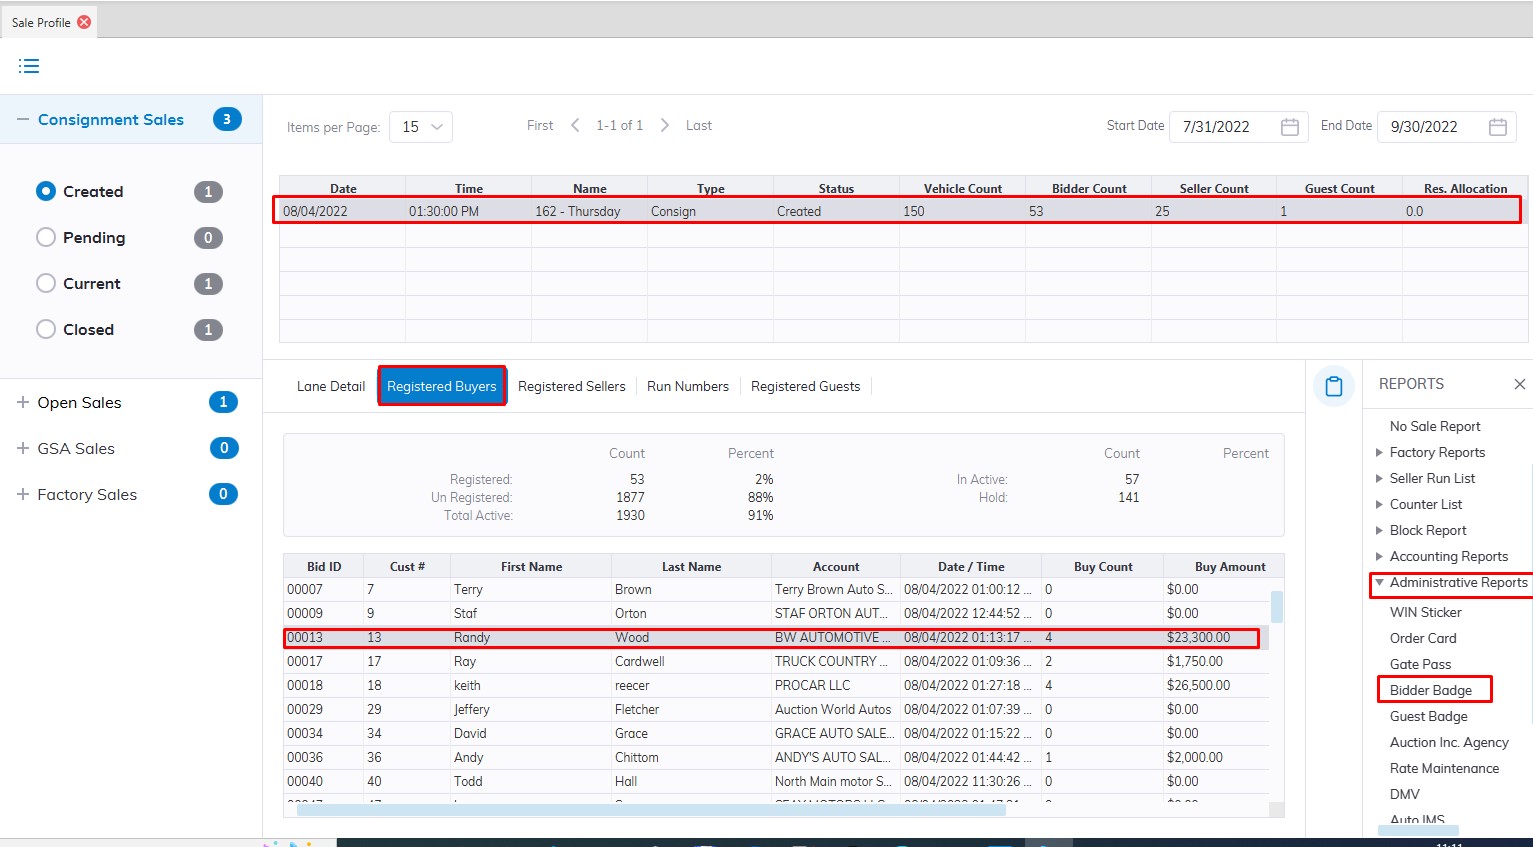Open the Items per Page dropdown
This screenshot has width=1533, height=847.
[421, 127]
